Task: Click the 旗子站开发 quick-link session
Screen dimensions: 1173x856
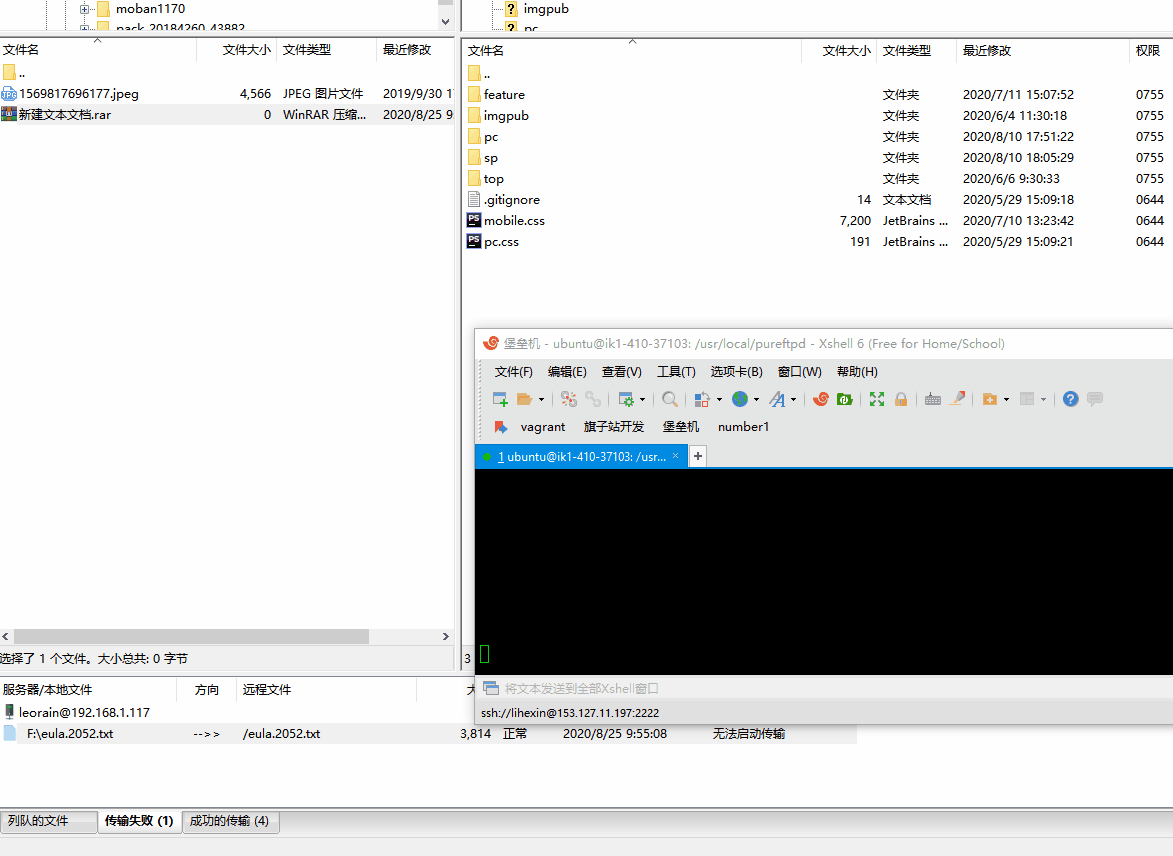Action: [613, 427]
